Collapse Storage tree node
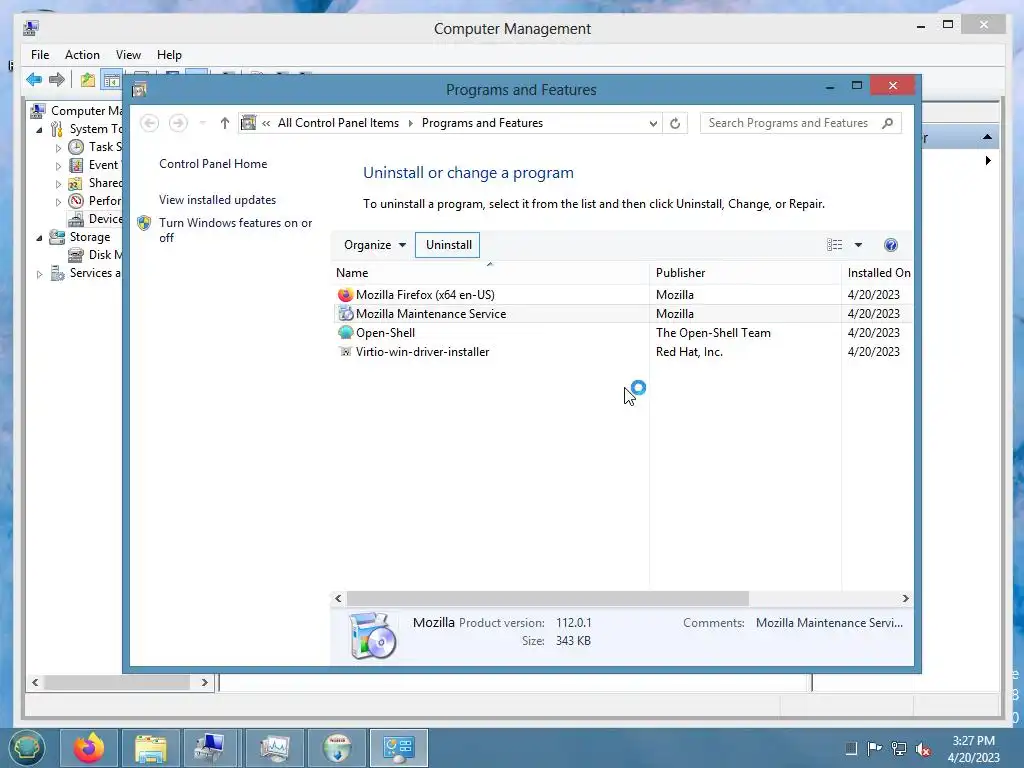The height and width of the screenshot is (768, 1024). [x=39, y=238]
